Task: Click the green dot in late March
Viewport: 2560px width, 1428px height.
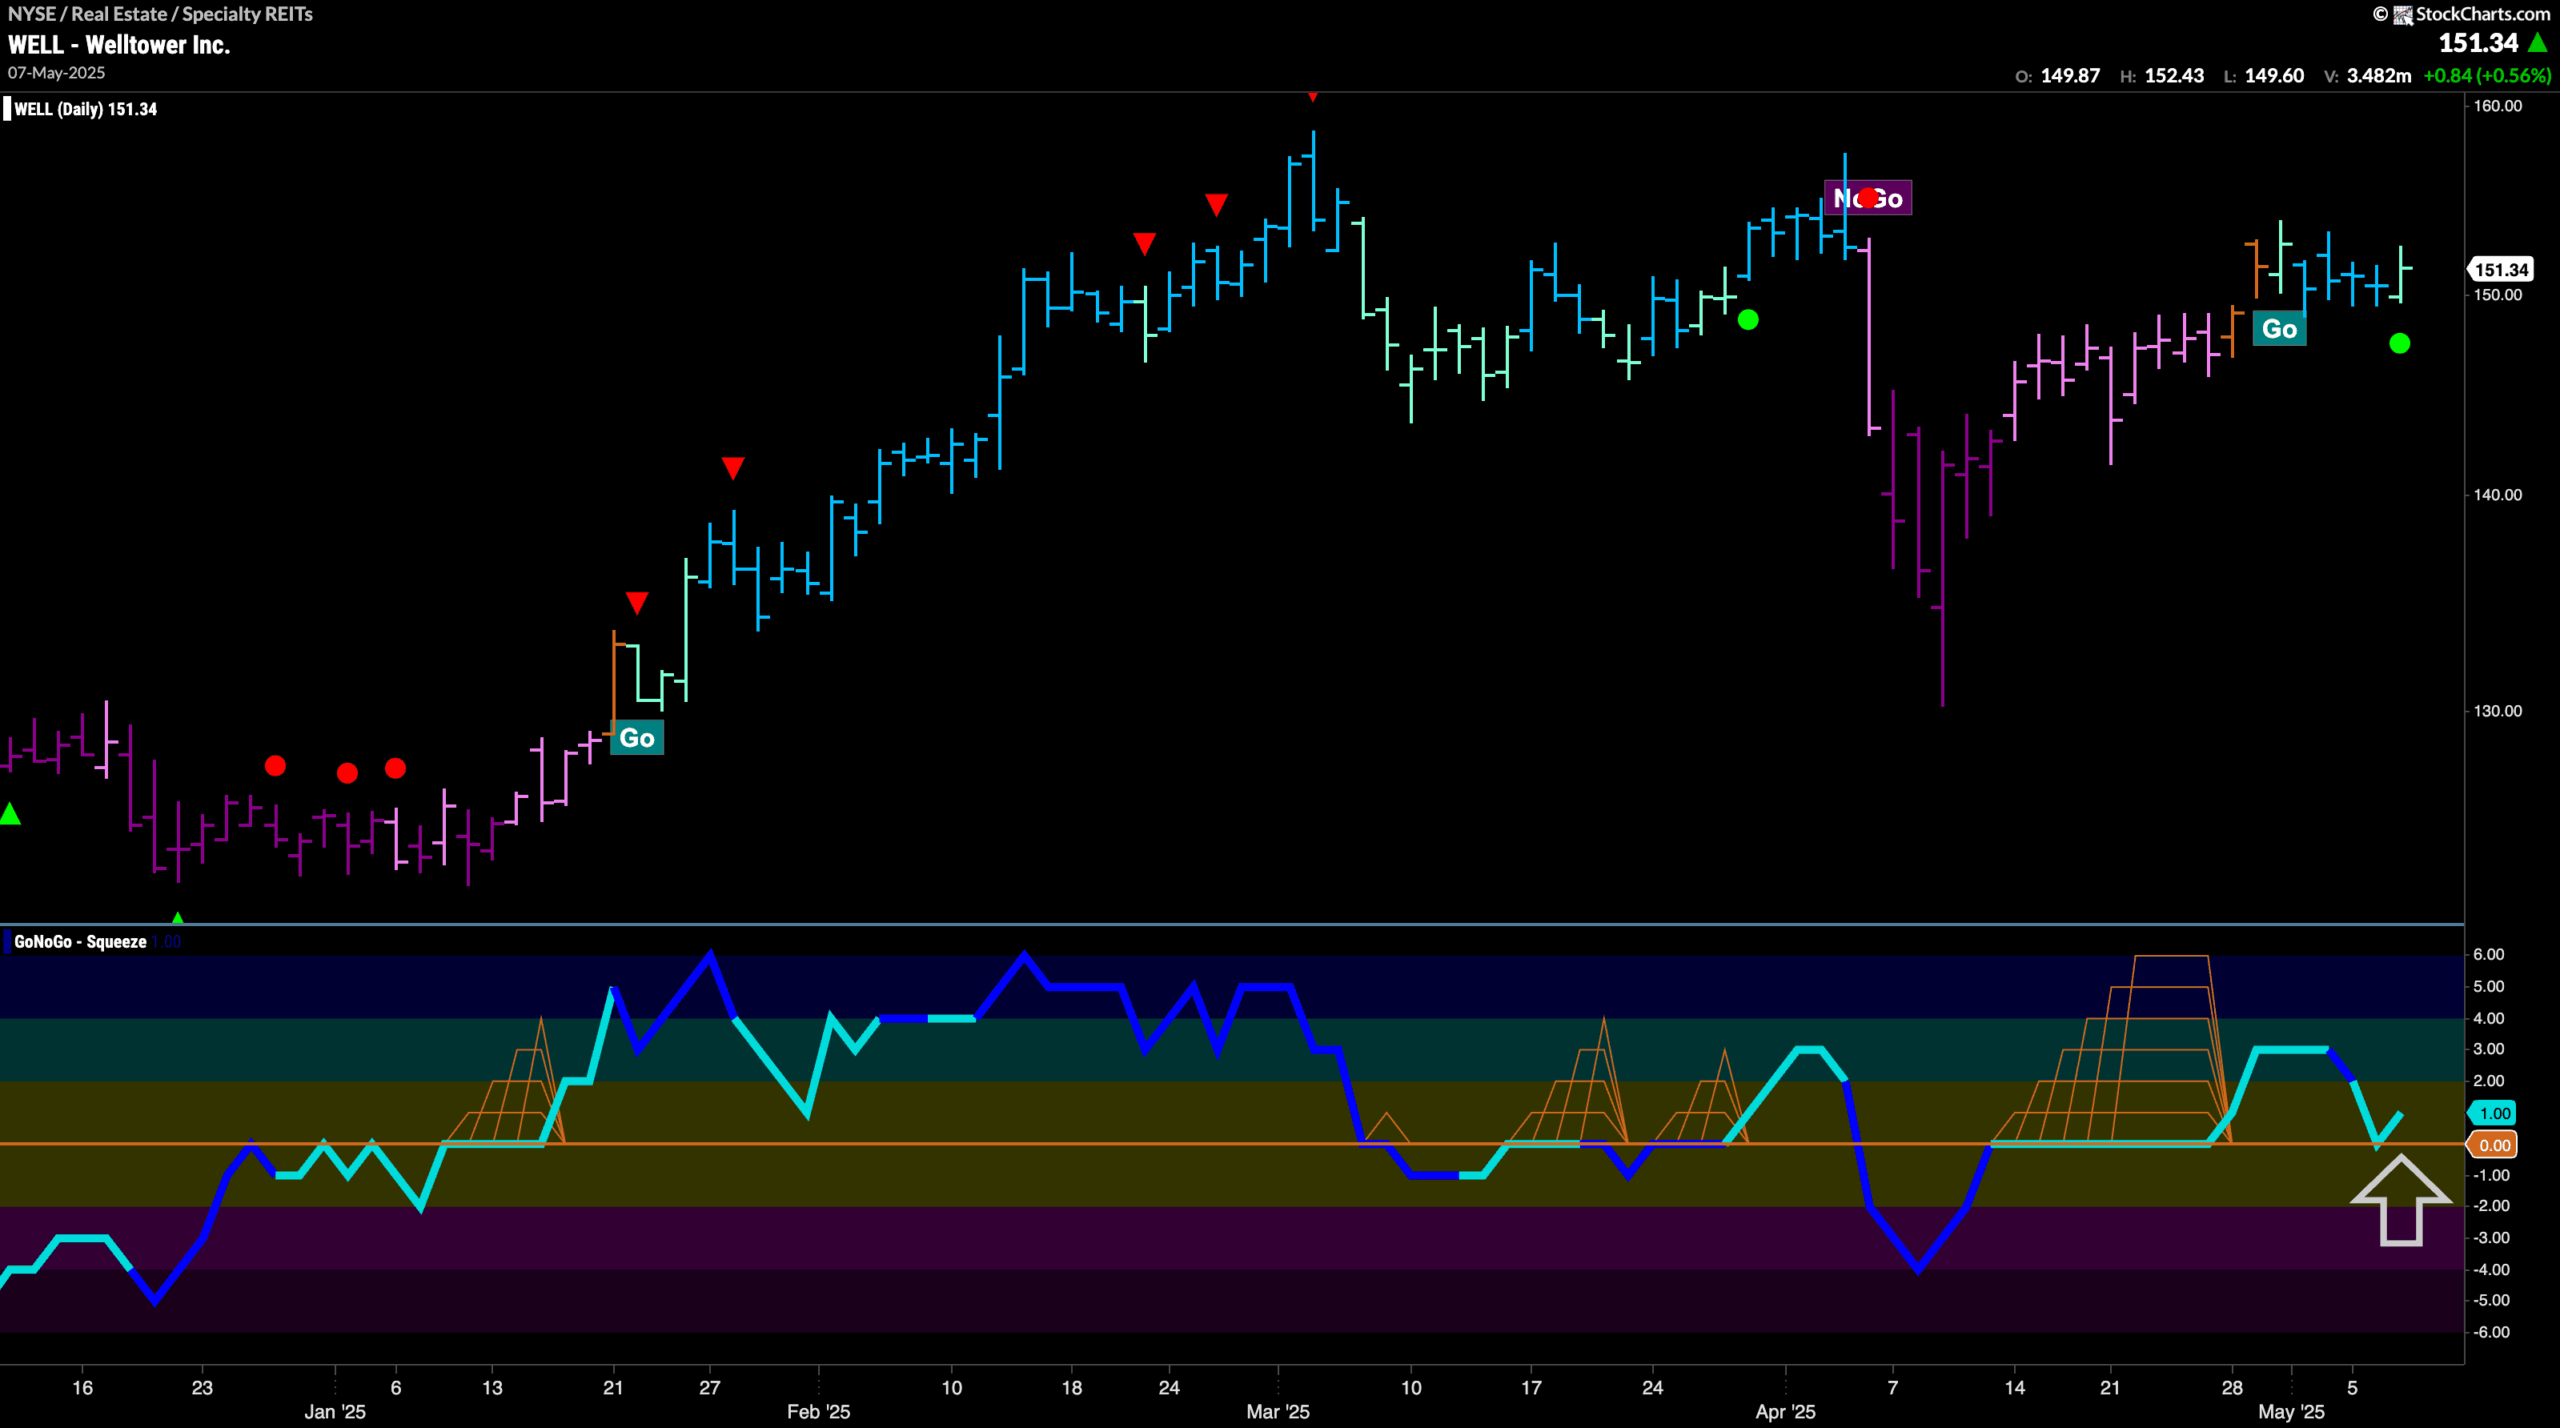Action: (1748, 320)
